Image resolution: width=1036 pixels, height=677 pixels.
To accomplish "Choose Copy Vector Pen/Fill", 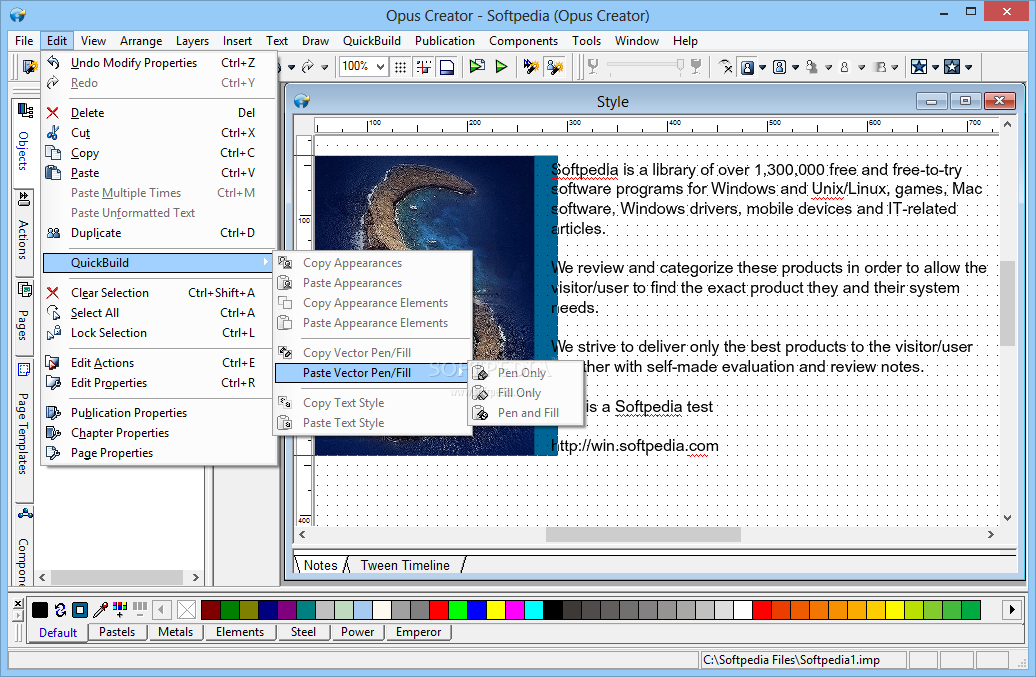I will point(372,353).
